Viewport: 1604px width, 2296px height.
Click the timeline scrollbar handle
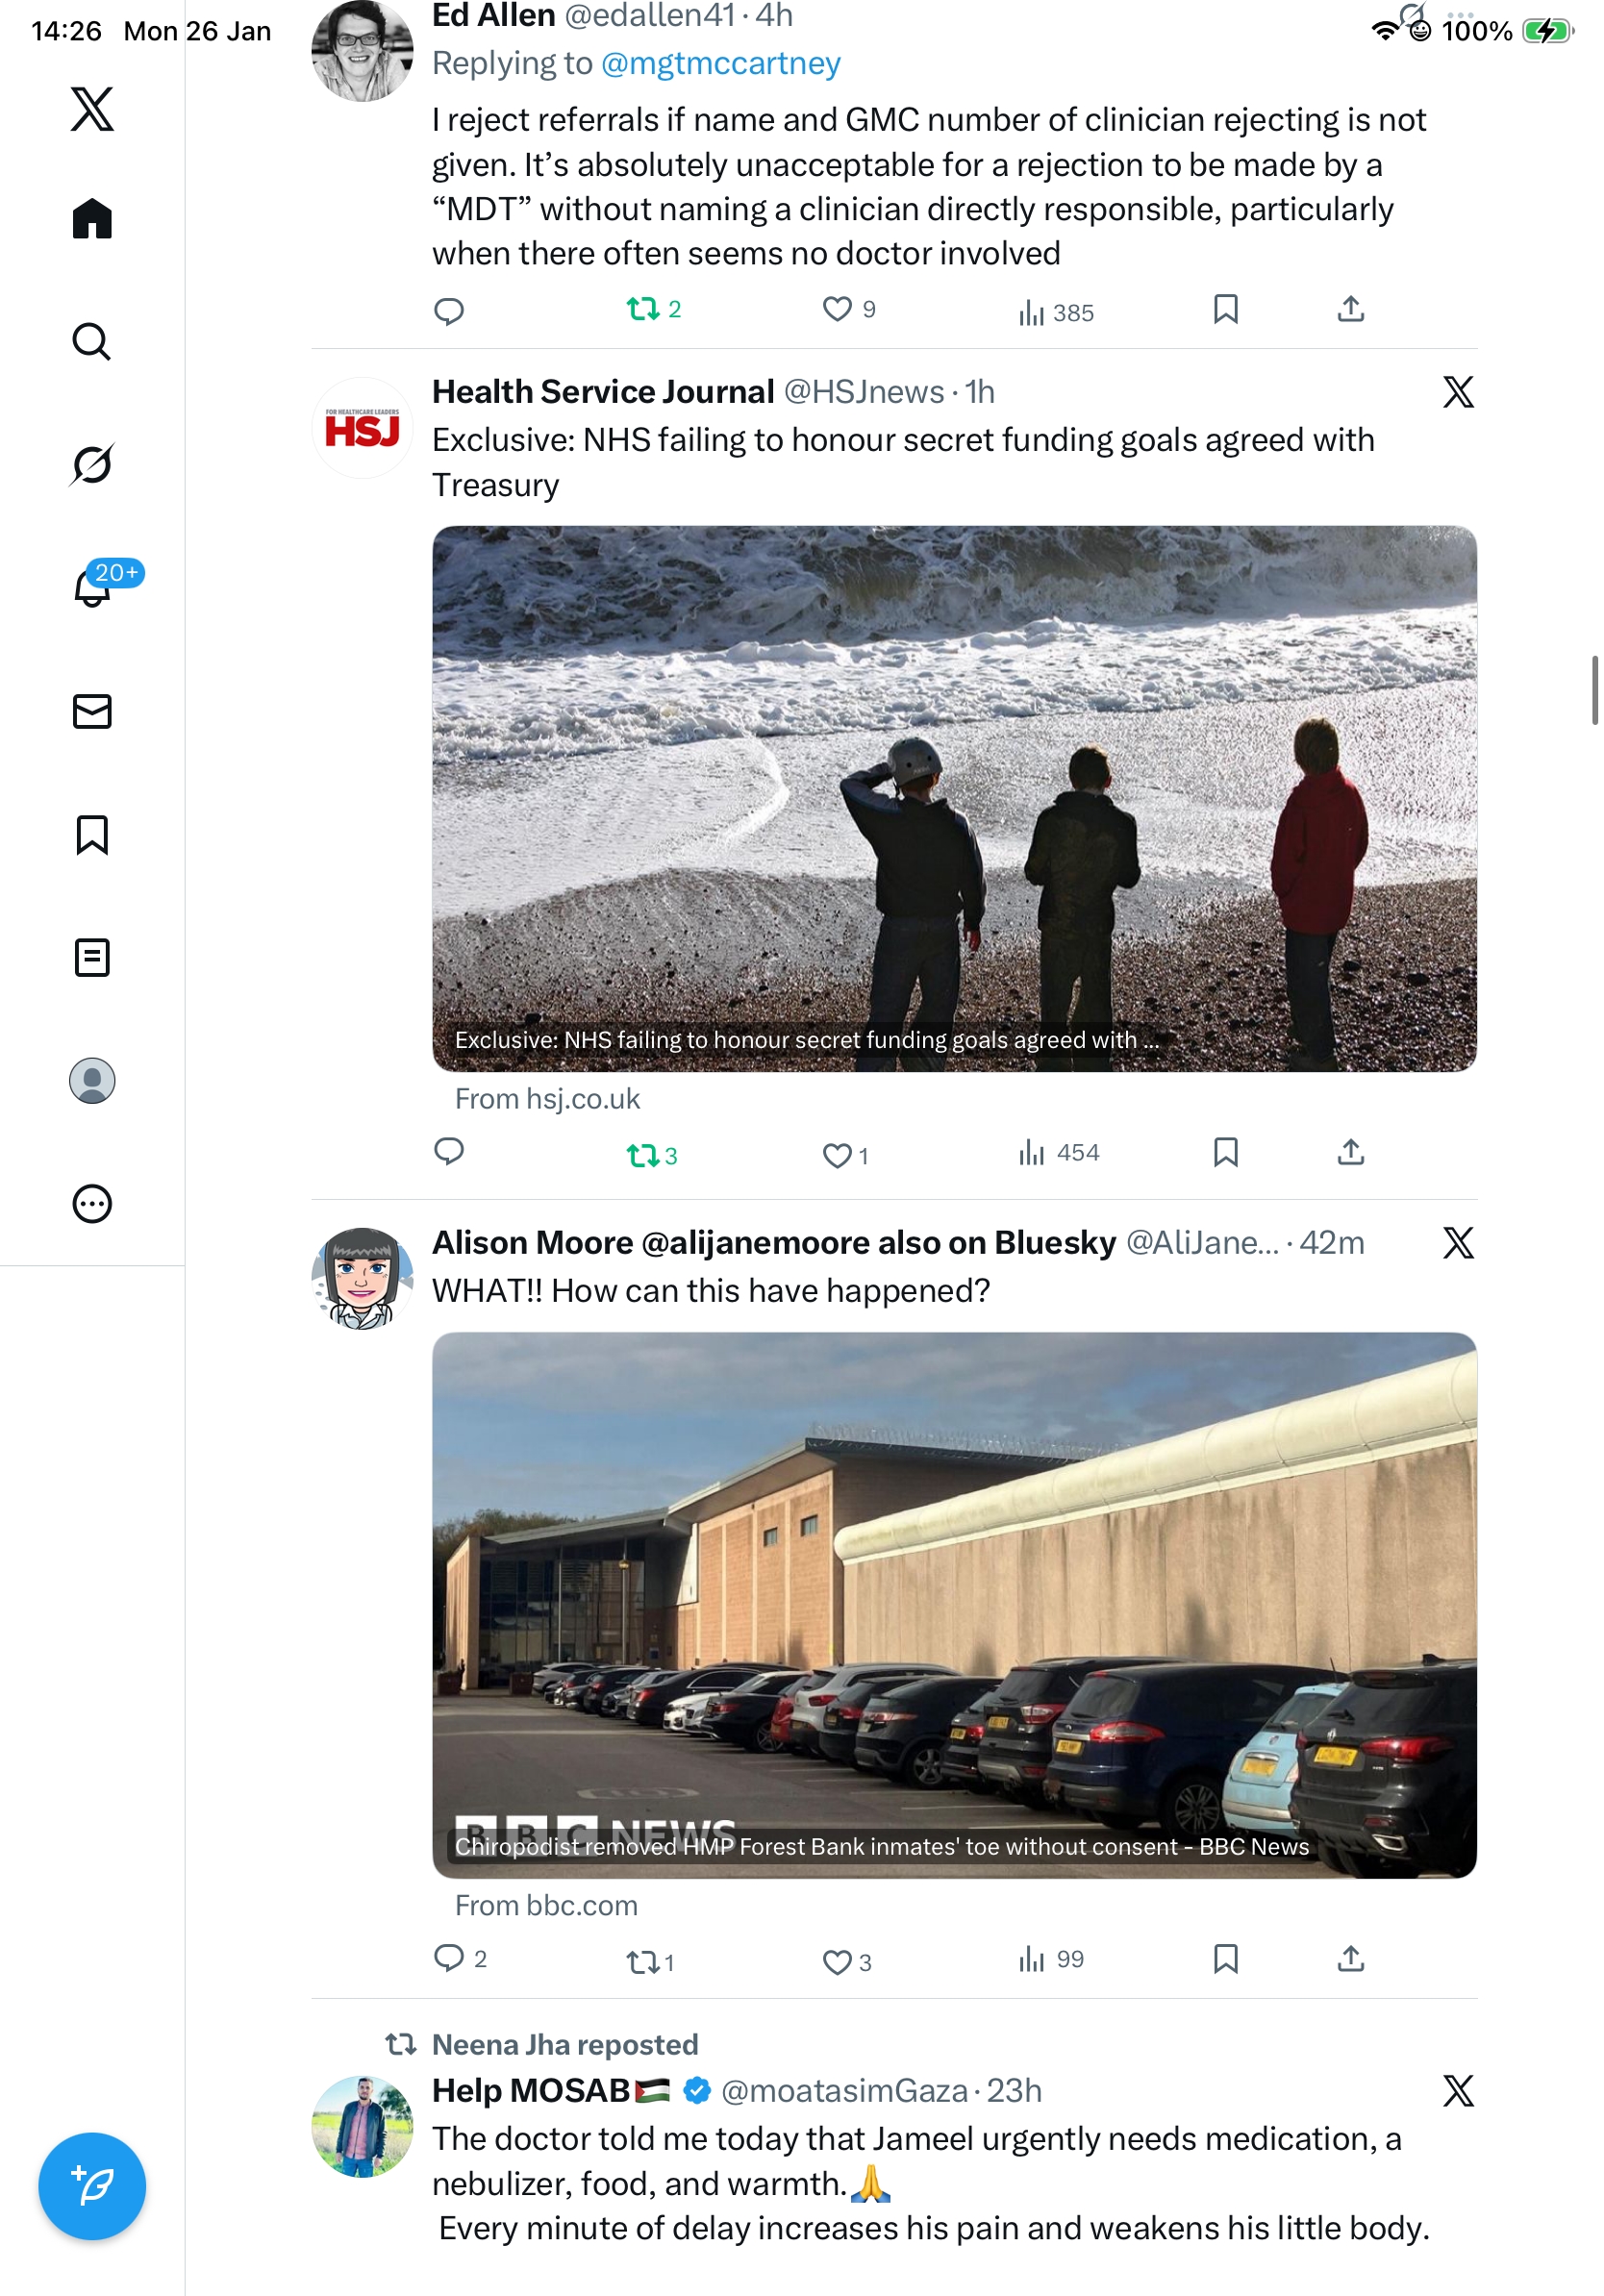[x=1595, y=690]
